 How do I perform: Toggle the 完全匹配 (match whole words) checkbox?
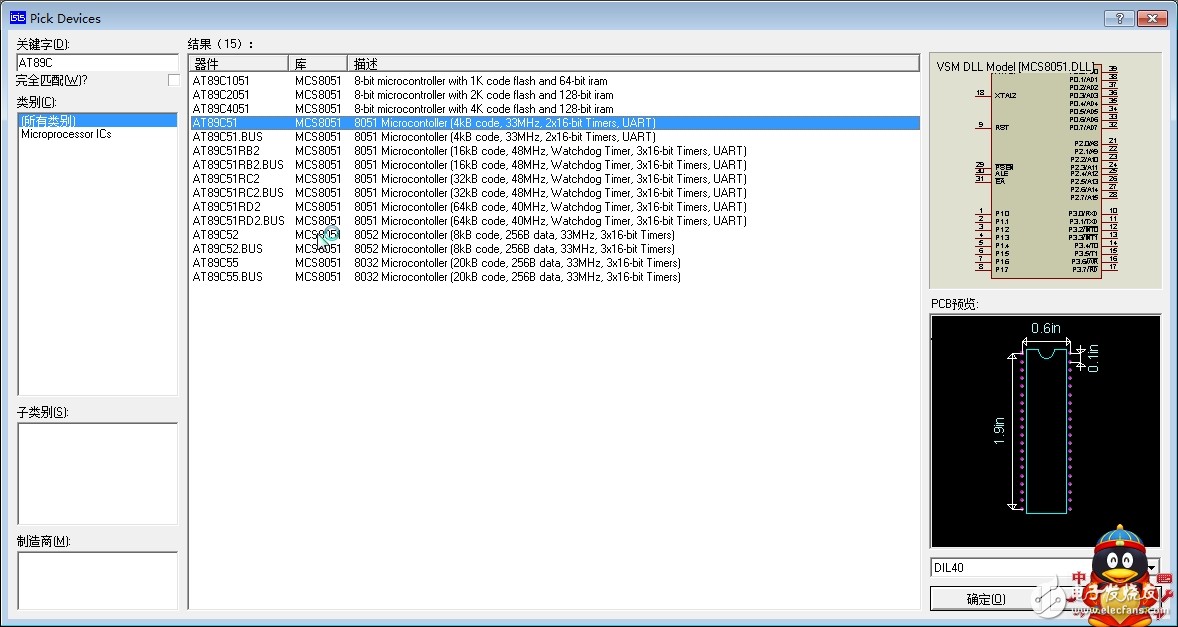point(174,80)
